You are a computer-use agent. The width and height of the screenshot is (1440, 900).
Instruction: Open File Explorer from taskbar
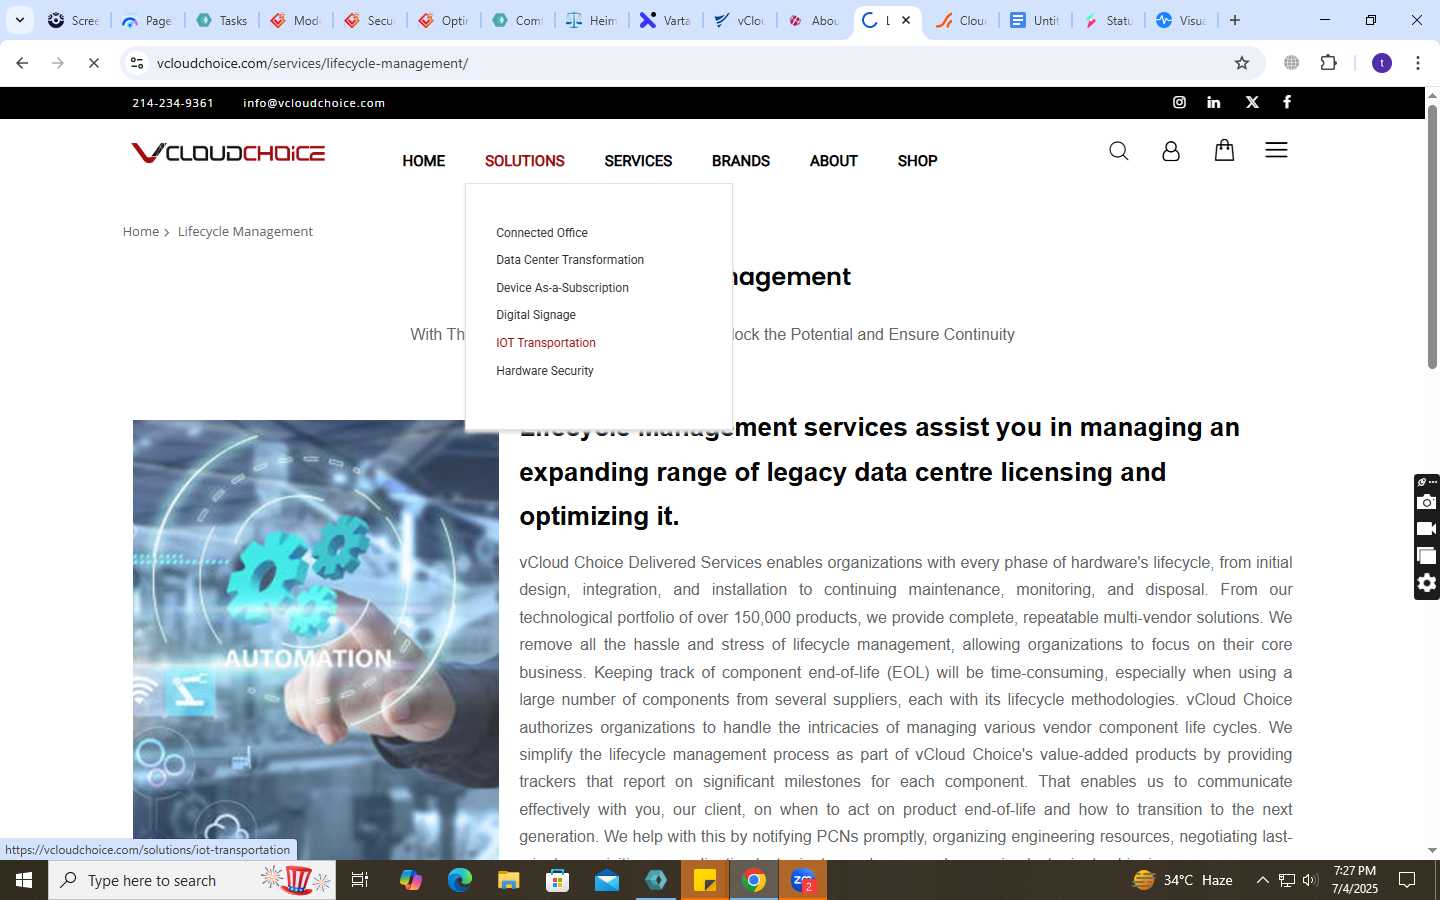click(x=508, y=880)
